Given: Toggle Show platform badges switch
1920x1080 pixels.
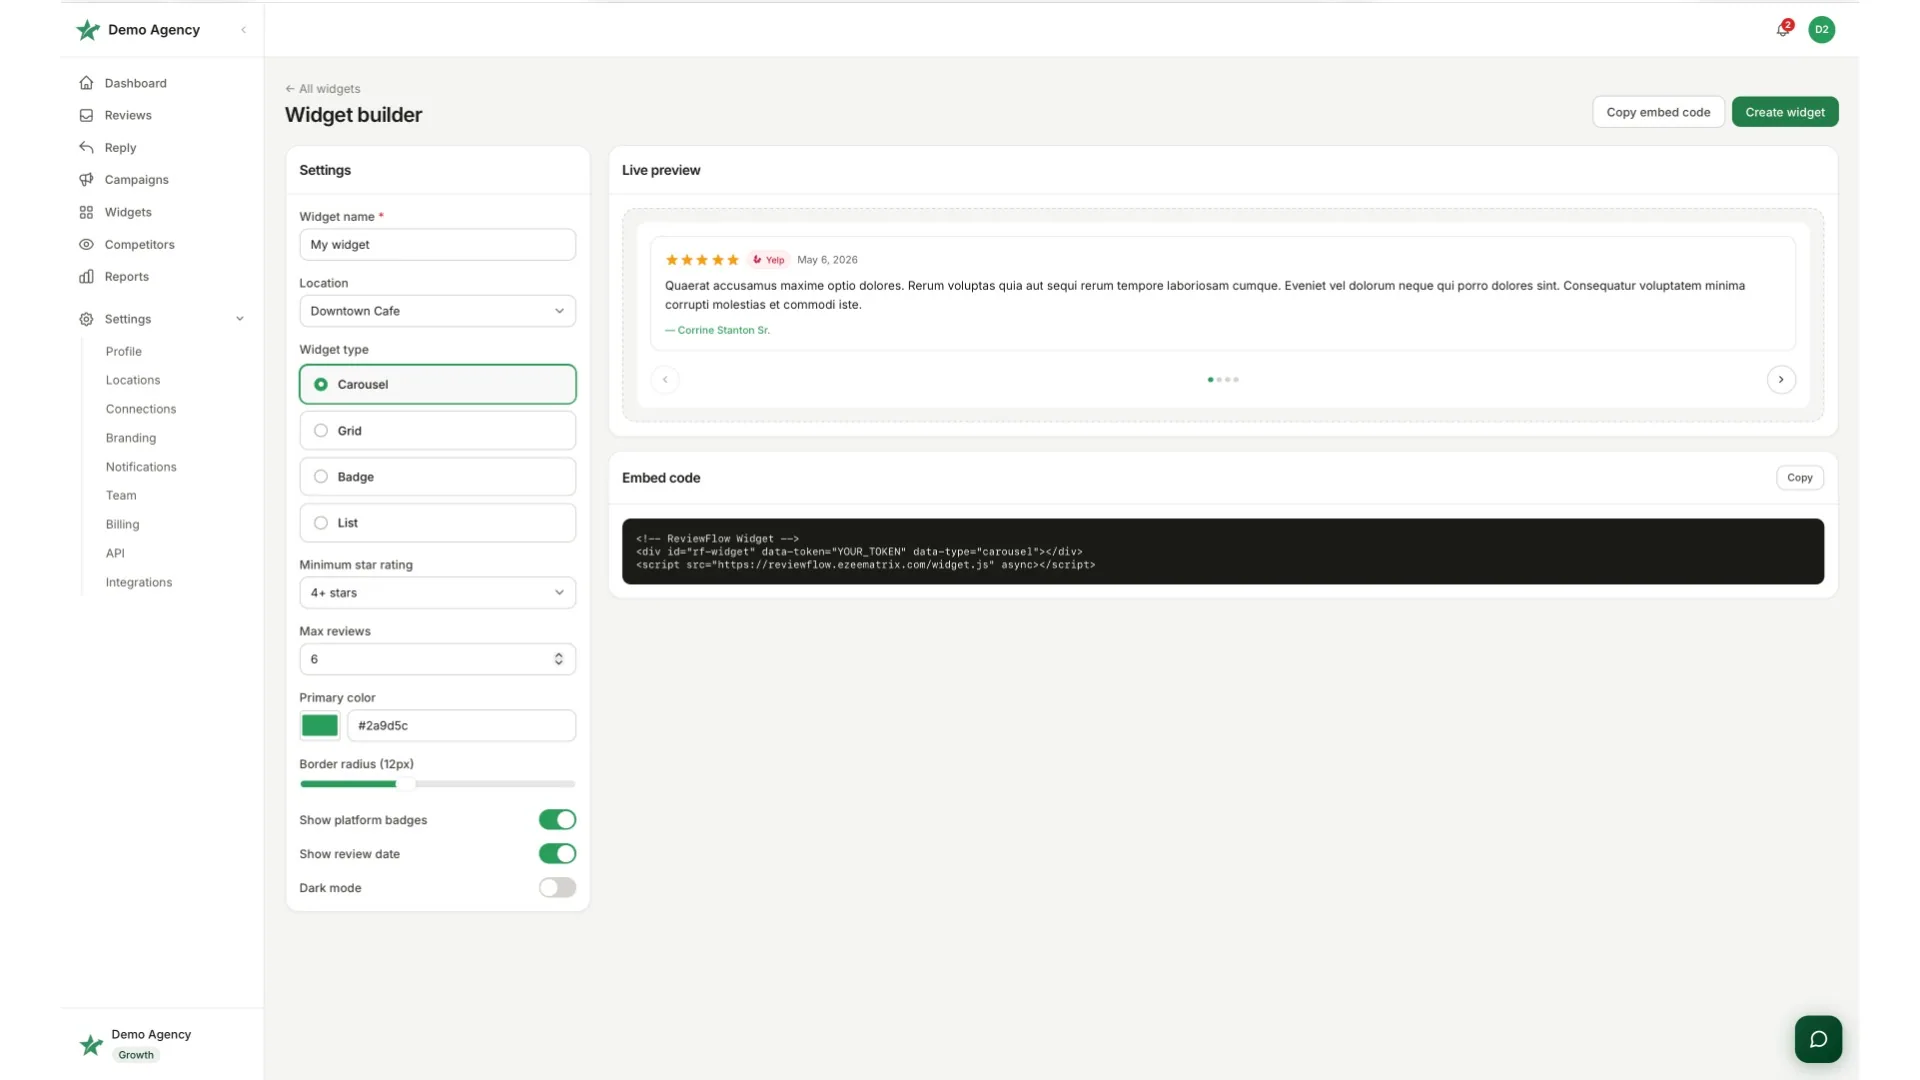Looking at the screenshot, I should (x=557, y=820).
